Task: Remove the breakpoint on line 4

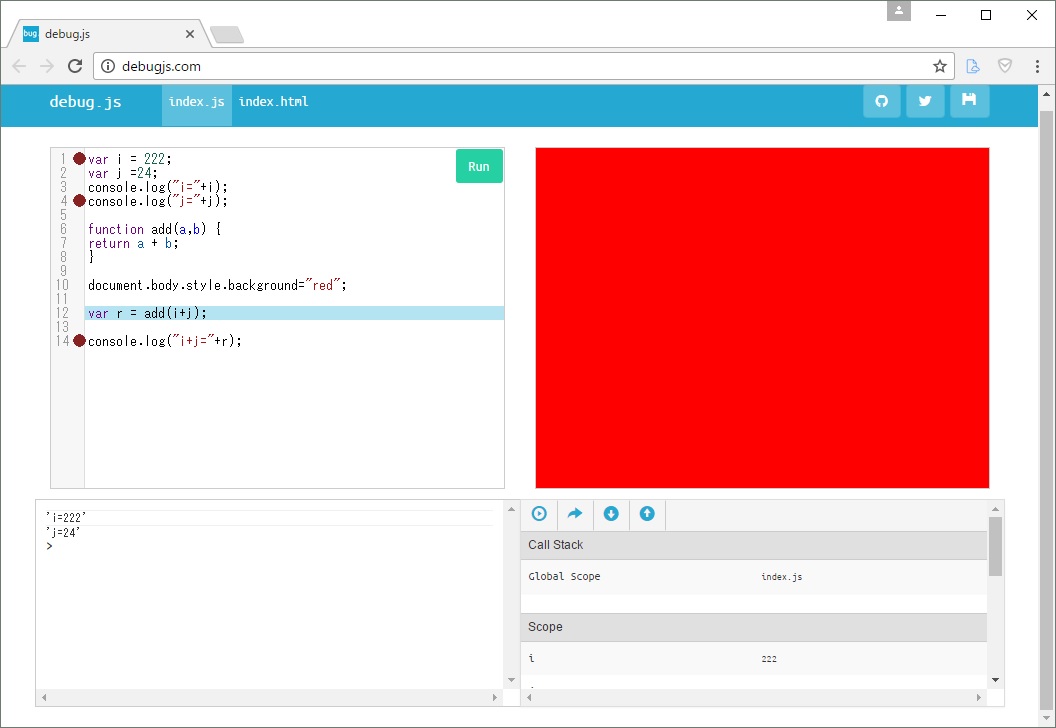Action: [x=79, y=201]
